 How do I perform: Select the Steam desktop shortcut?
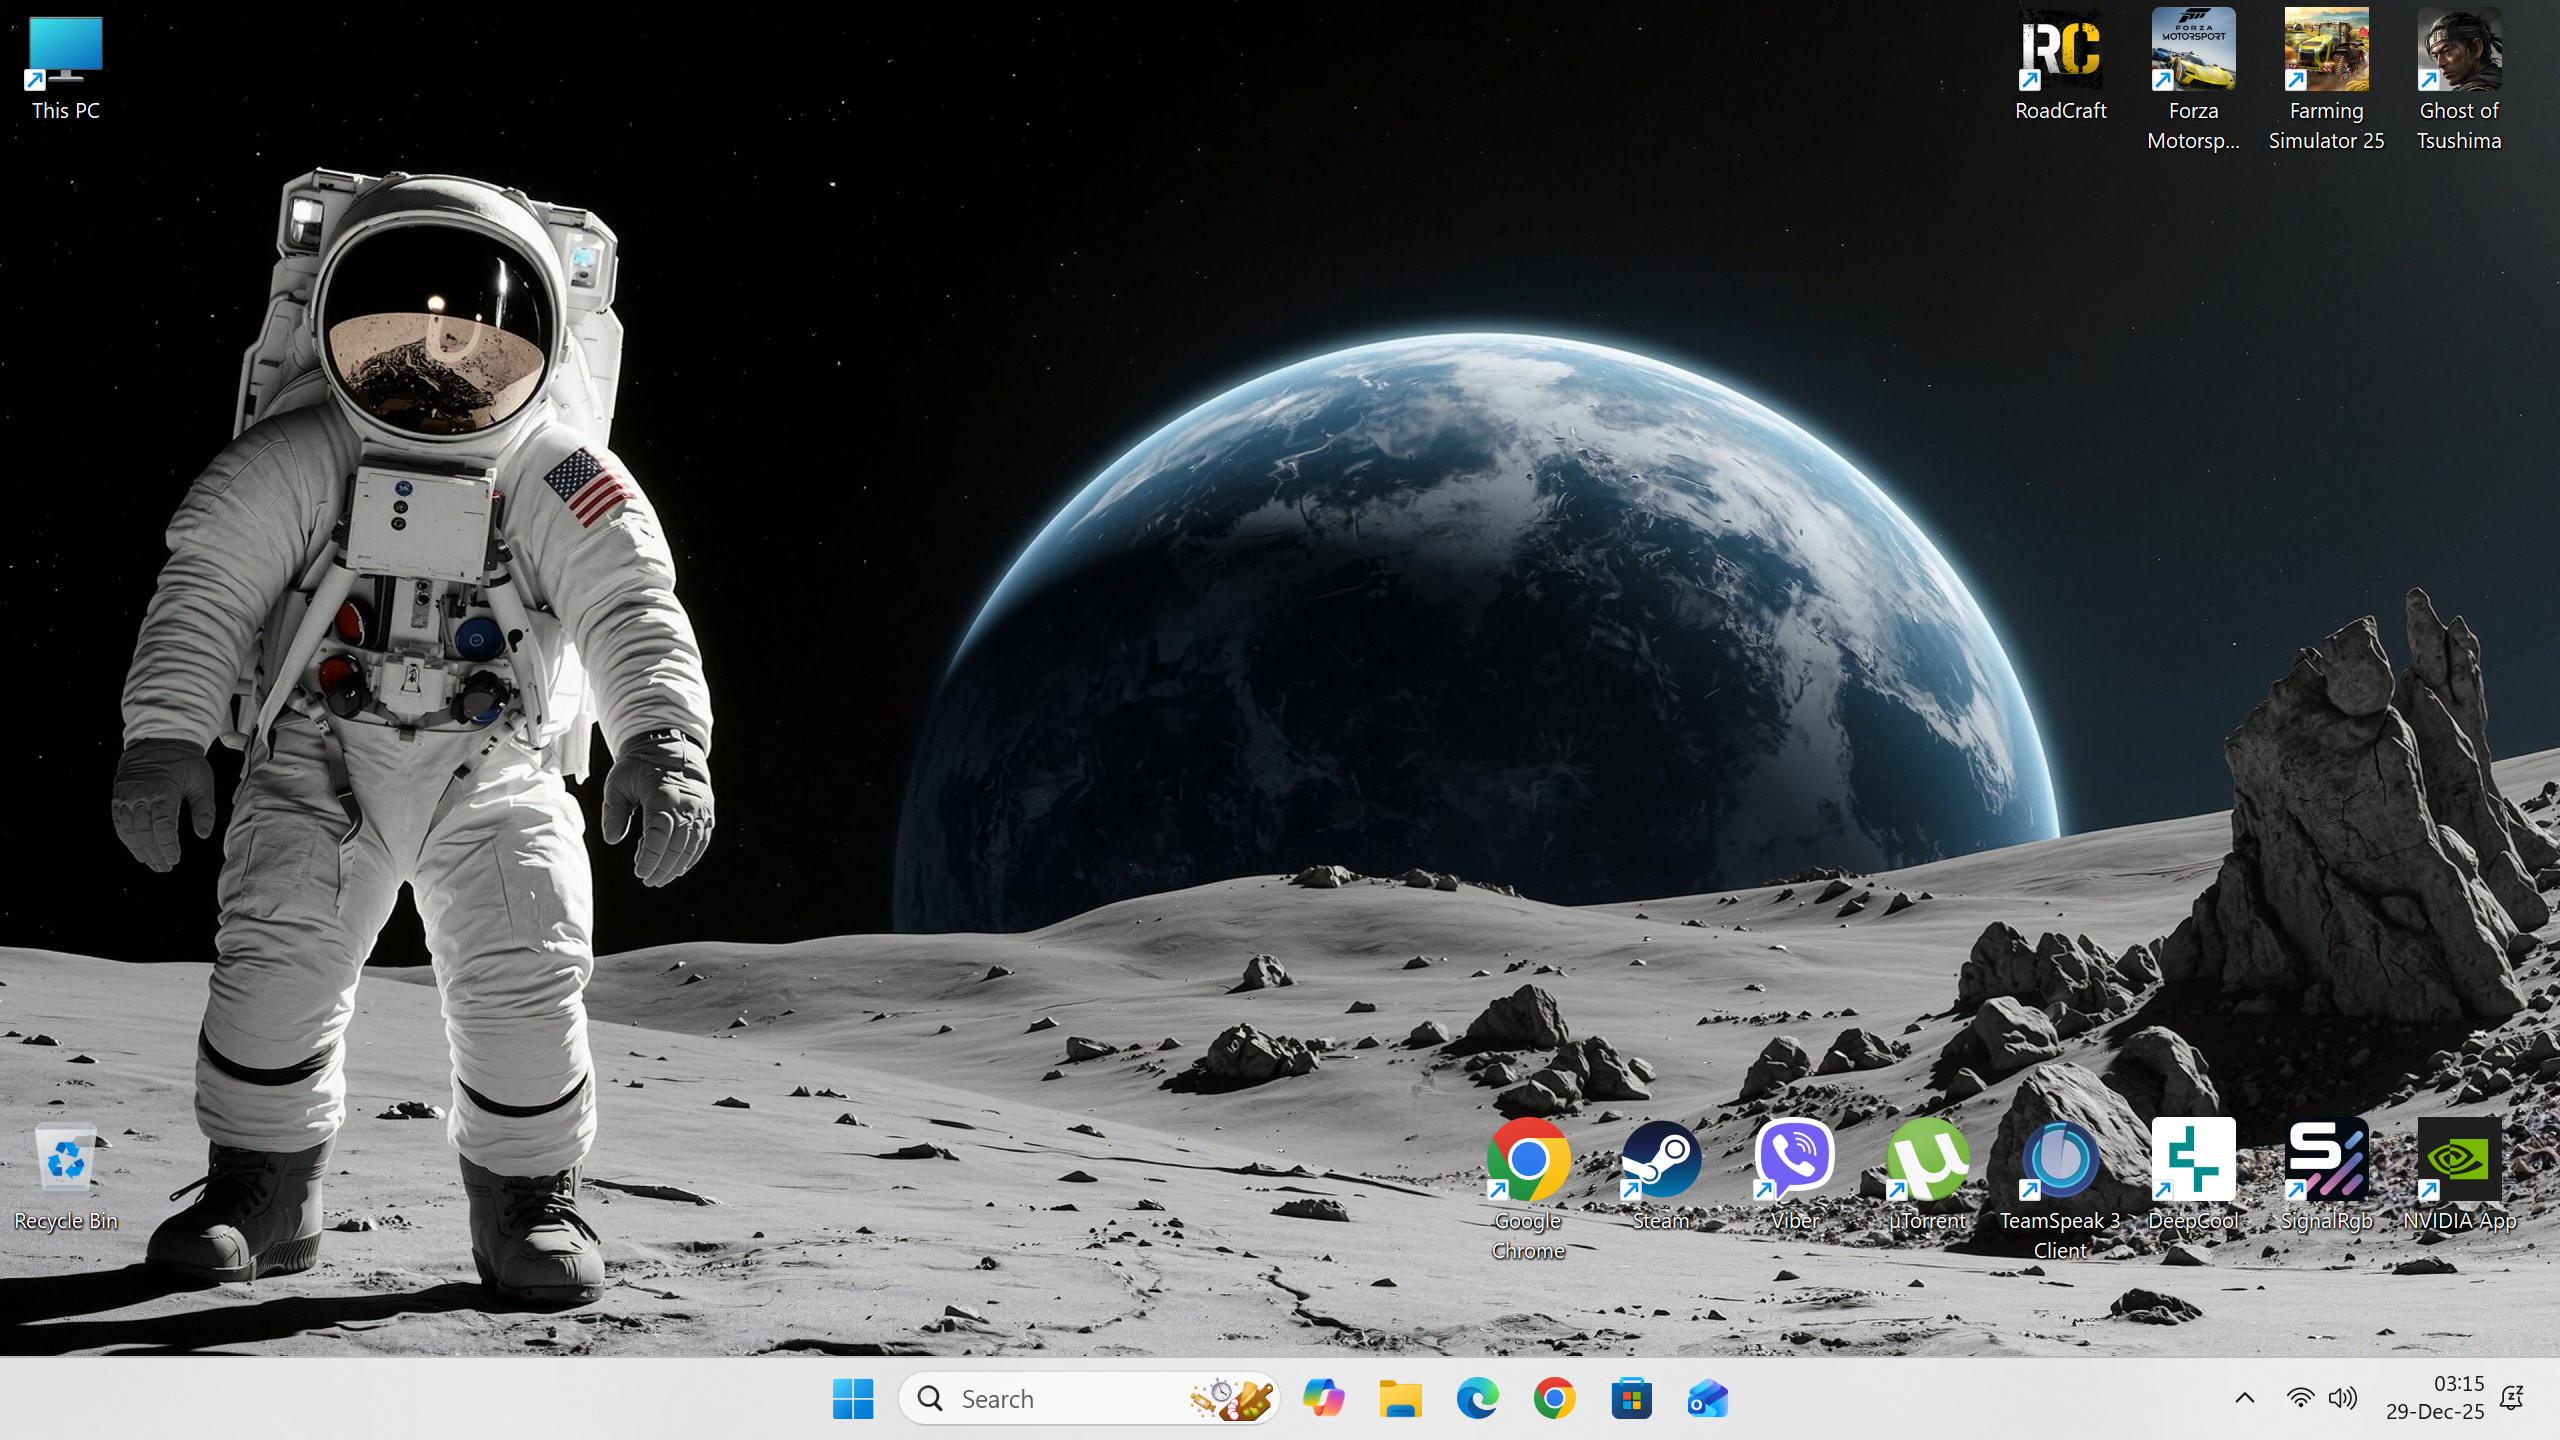tap(1661, 1160)
